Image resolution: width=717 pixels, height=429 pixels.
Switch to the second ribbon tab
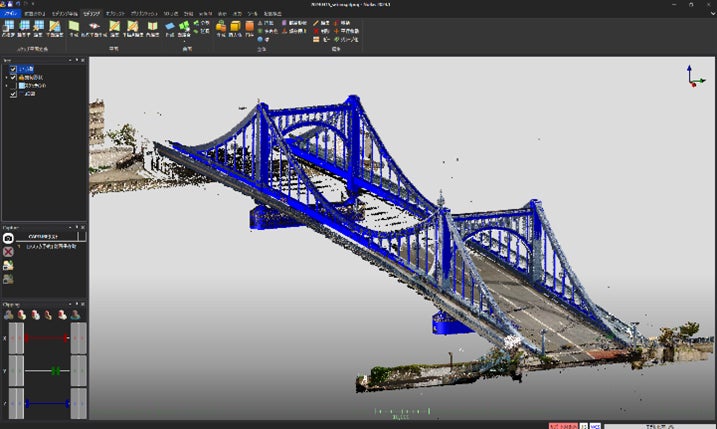click(x=33, y=15)
